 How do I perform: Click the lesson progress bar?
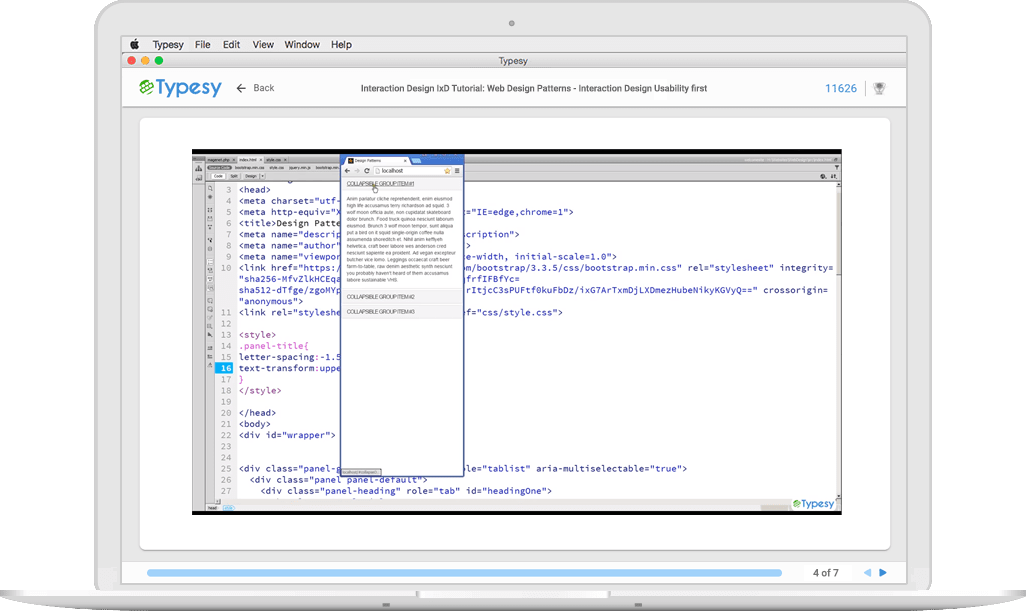(465, 573)
